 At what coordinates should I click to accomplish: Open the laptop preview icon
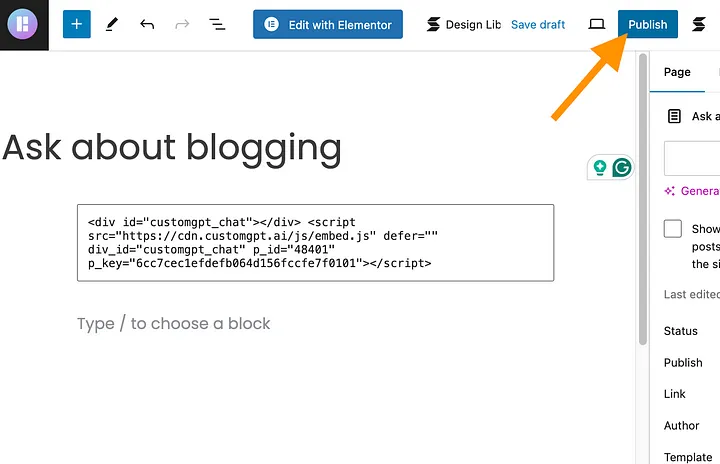click(596, 24)
